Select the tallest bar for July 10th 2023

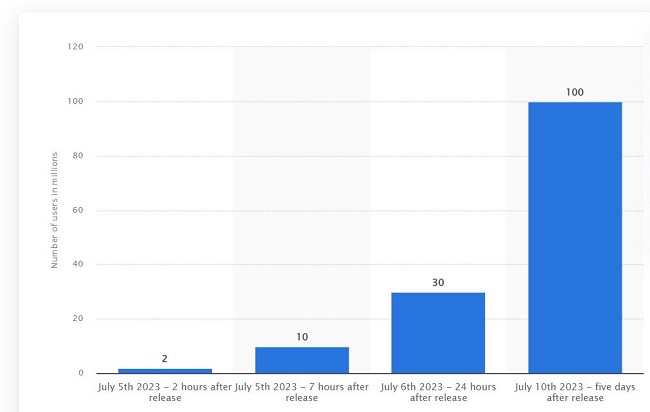(x=575, y=238)
